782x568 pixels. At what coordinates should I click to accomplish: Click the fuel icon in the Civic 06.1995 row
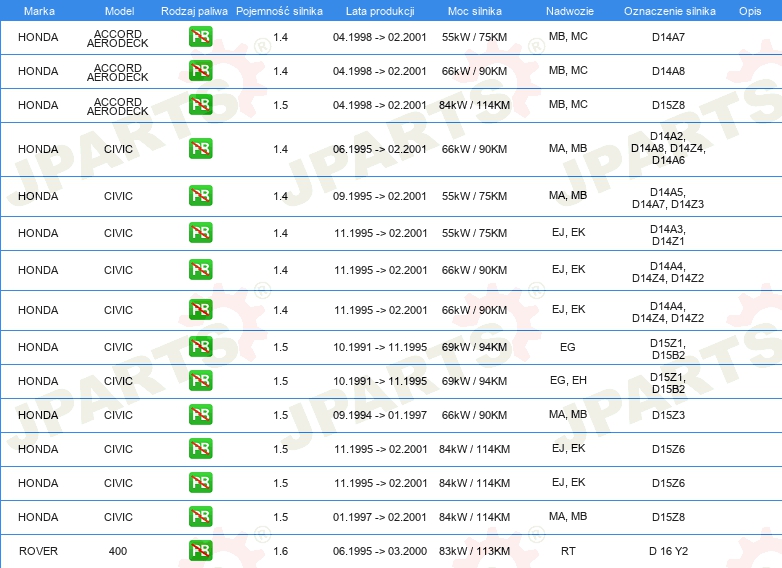click(x=200, y=148)
